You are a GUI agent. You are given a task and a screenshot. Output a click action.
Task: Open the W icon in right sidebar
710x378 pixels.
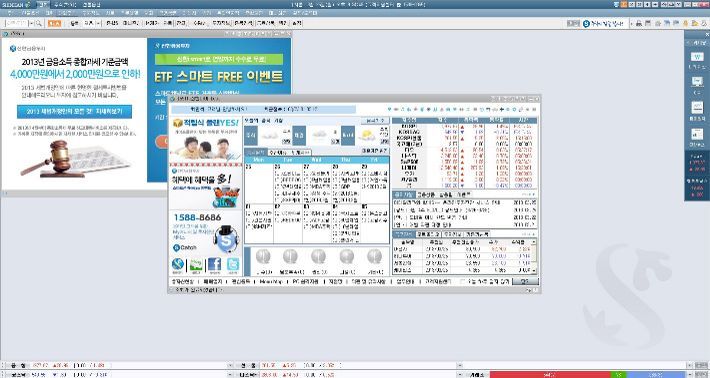click(696, 57)
